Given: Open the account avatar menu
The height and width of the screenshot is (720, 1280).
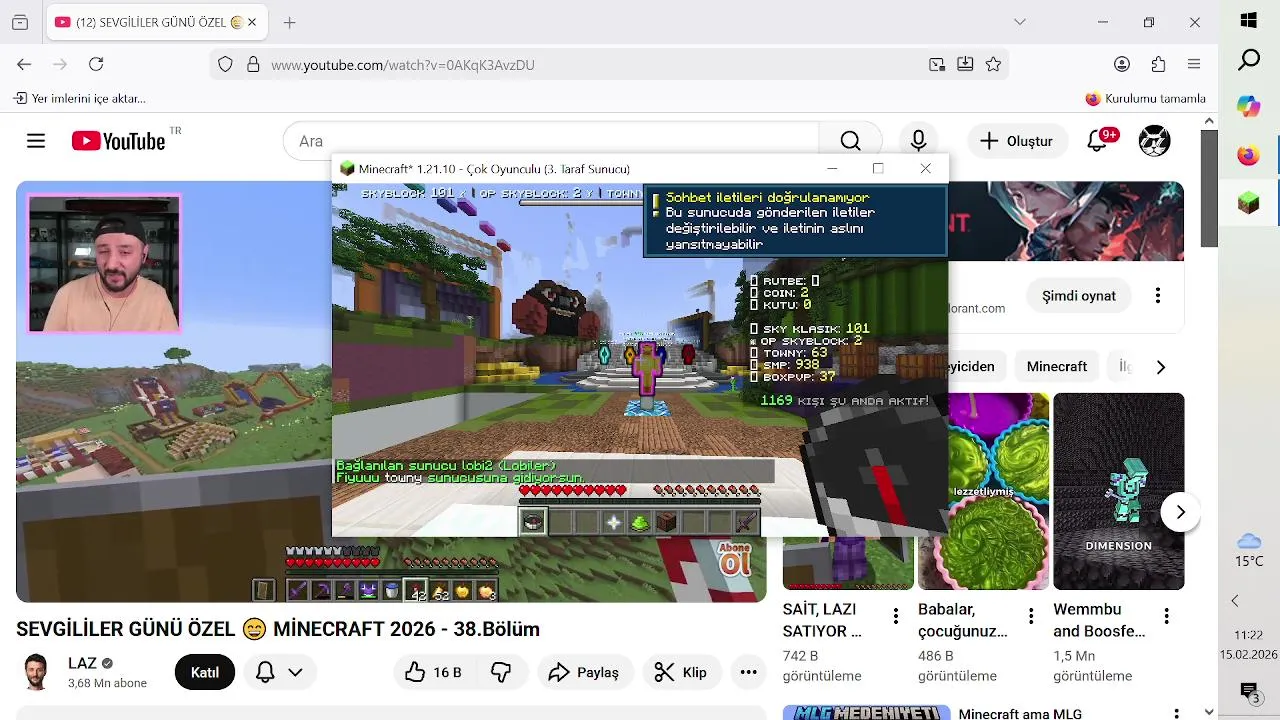Looking at the screenshot, I should tap(1155, 141).
